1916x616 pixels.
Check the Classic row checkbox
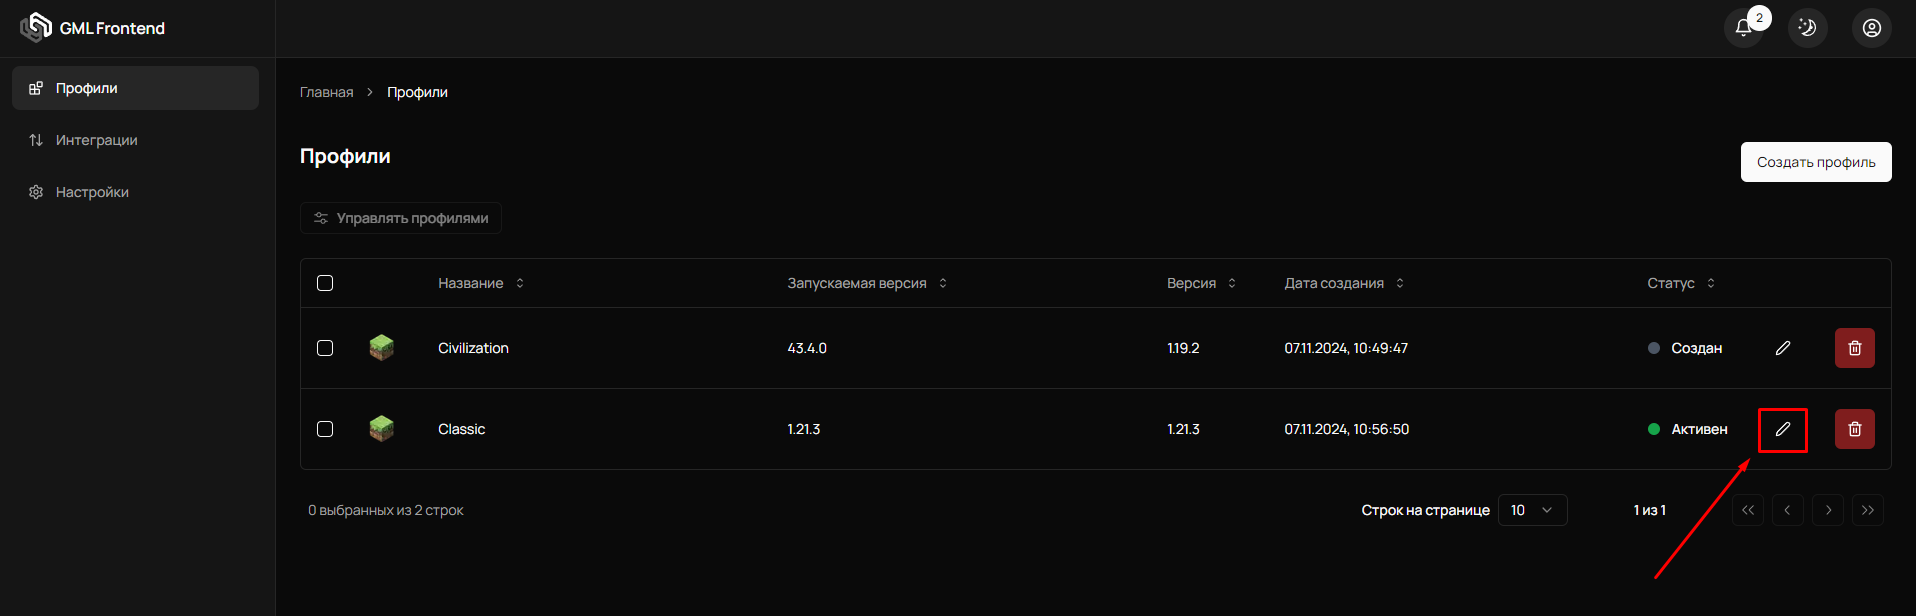325,429
